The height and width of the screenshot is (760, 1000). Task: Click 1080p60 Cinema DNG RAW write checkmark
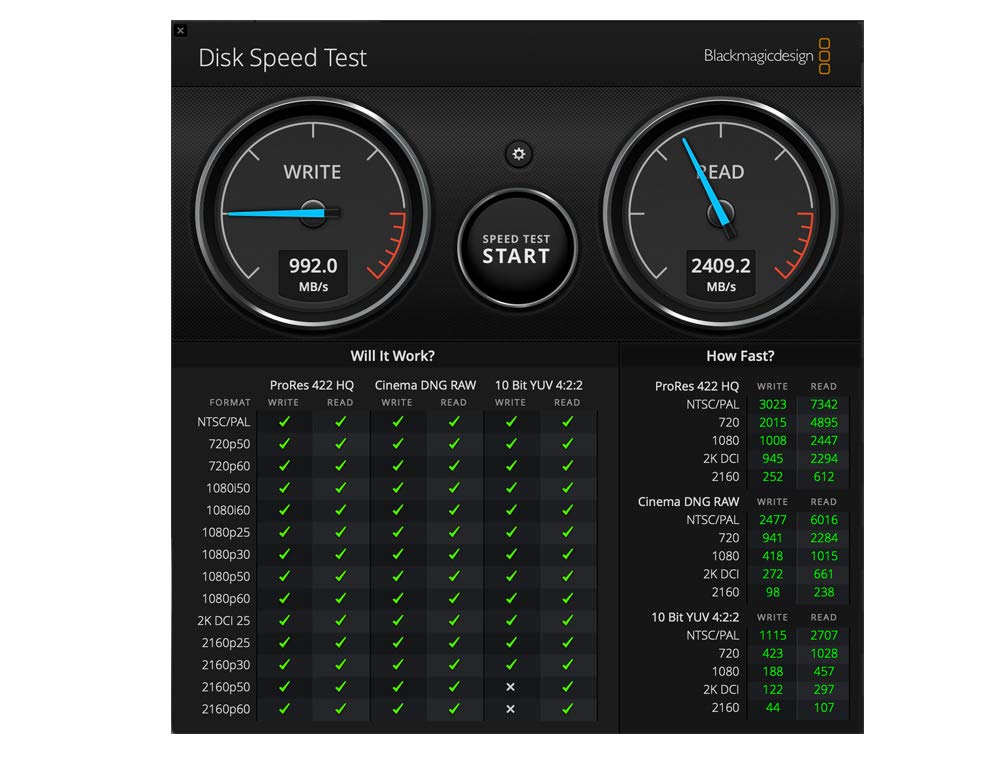(x=397, y=598)
